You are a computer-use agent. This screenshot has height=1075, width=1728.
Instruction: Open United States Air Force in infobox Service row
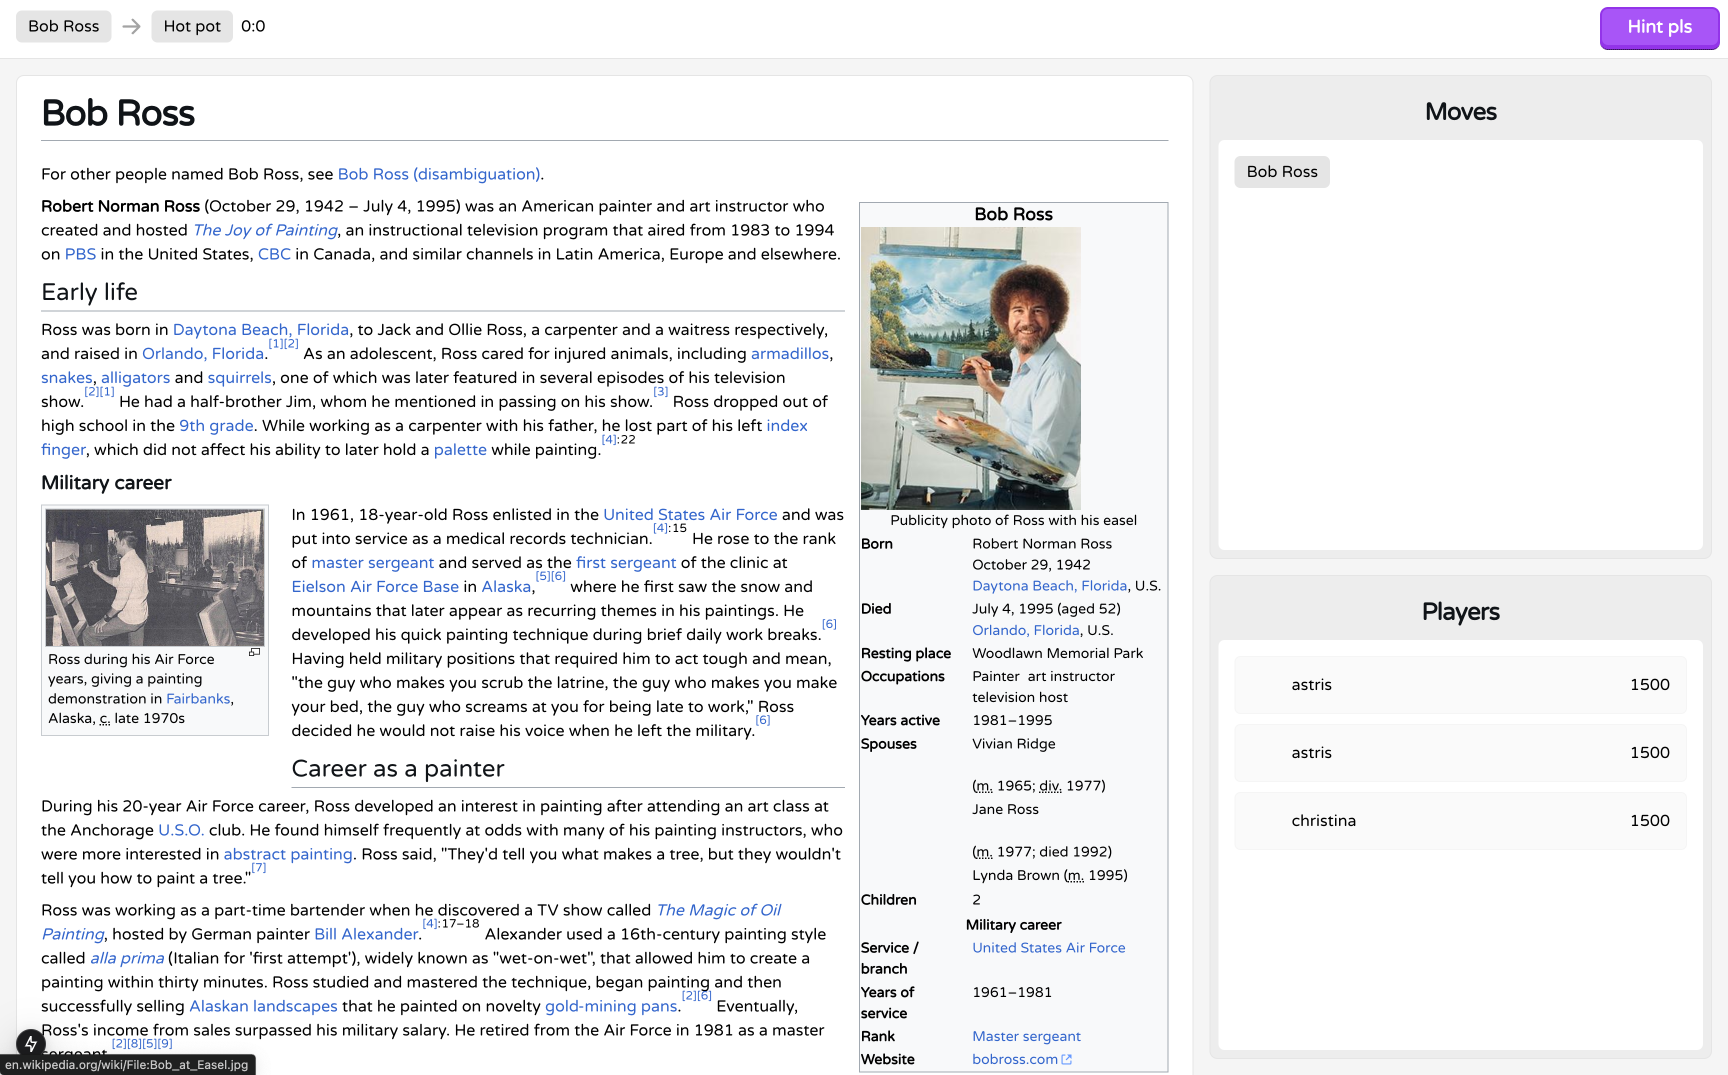click(x=1049, y=948)
